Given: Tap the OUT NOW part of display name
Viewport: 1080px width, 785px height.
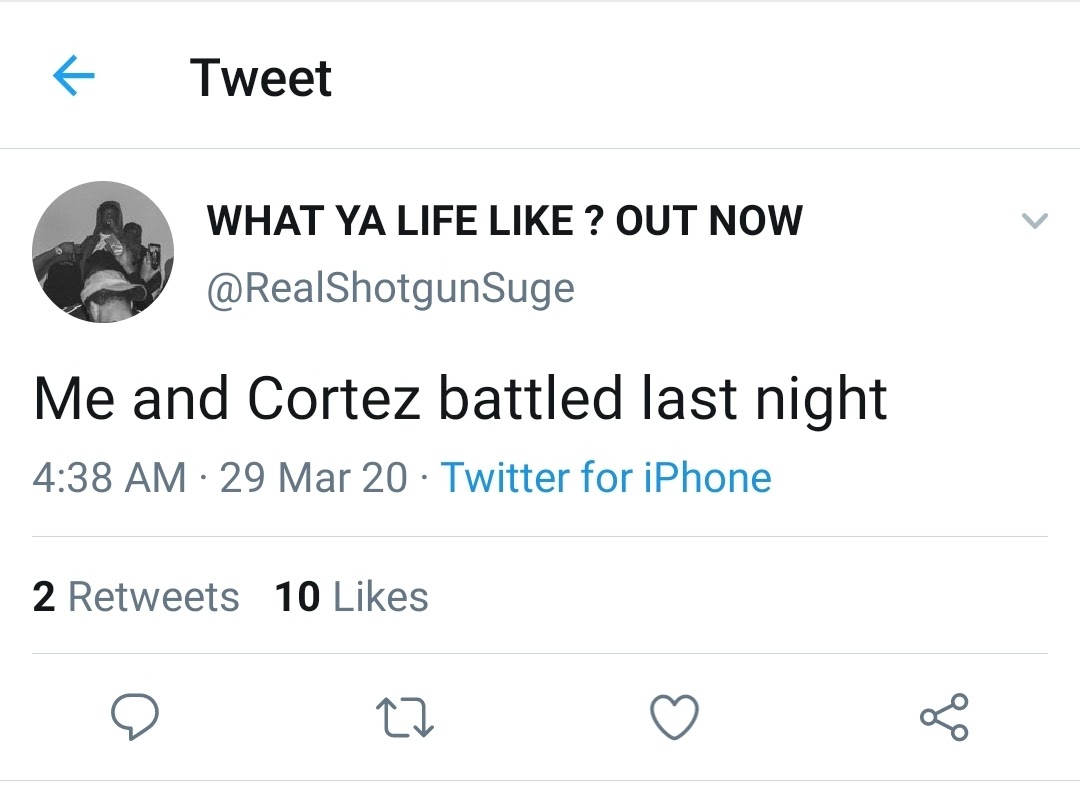Looking at the screenshot, I should point(709,221).
